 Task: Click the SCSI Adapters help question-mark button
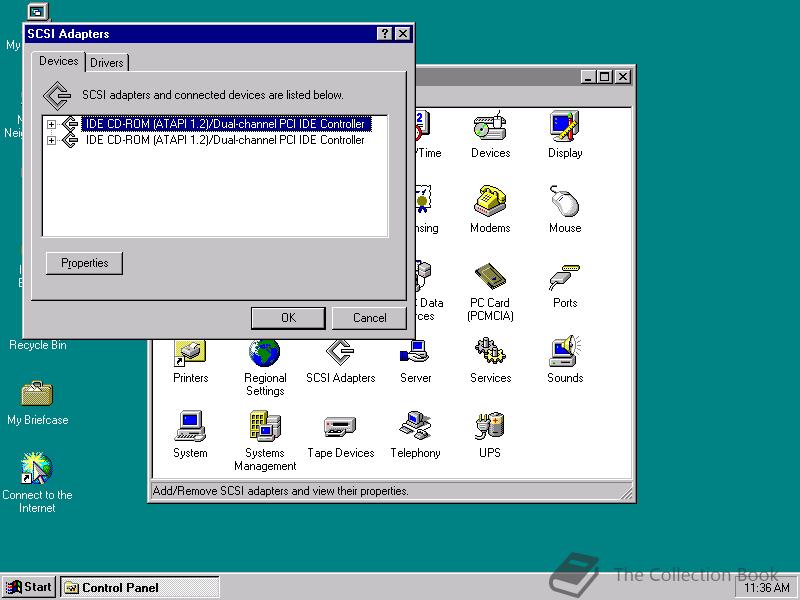[385, 34]
